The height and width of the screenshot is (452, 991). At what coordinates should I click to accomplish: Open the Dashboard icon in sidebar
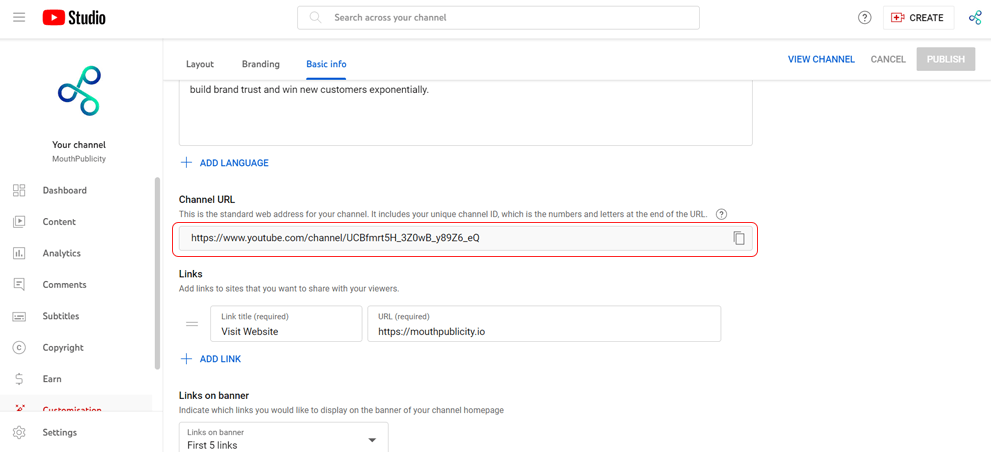click(19, 190)
